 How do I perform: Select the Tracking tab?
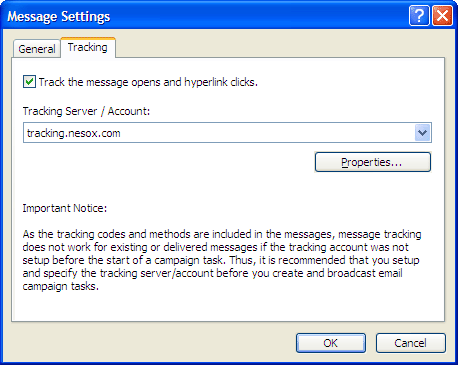[x=88, y=47]
